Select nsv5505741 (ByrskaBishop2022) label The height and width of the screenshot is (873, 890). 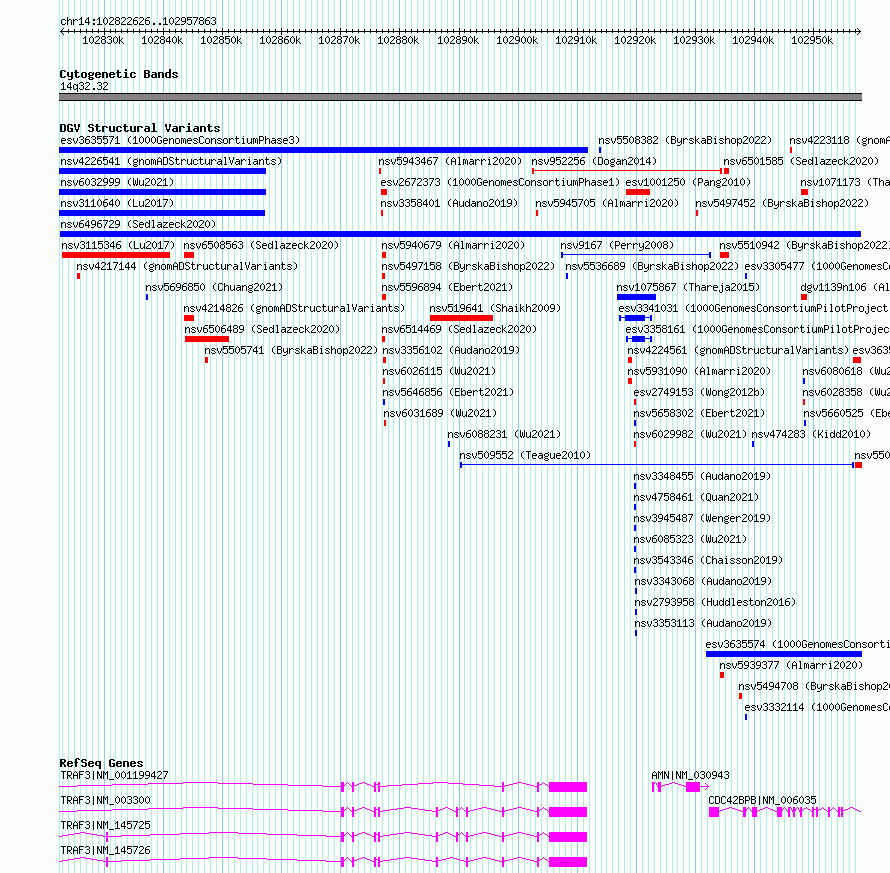coord(291,350)
